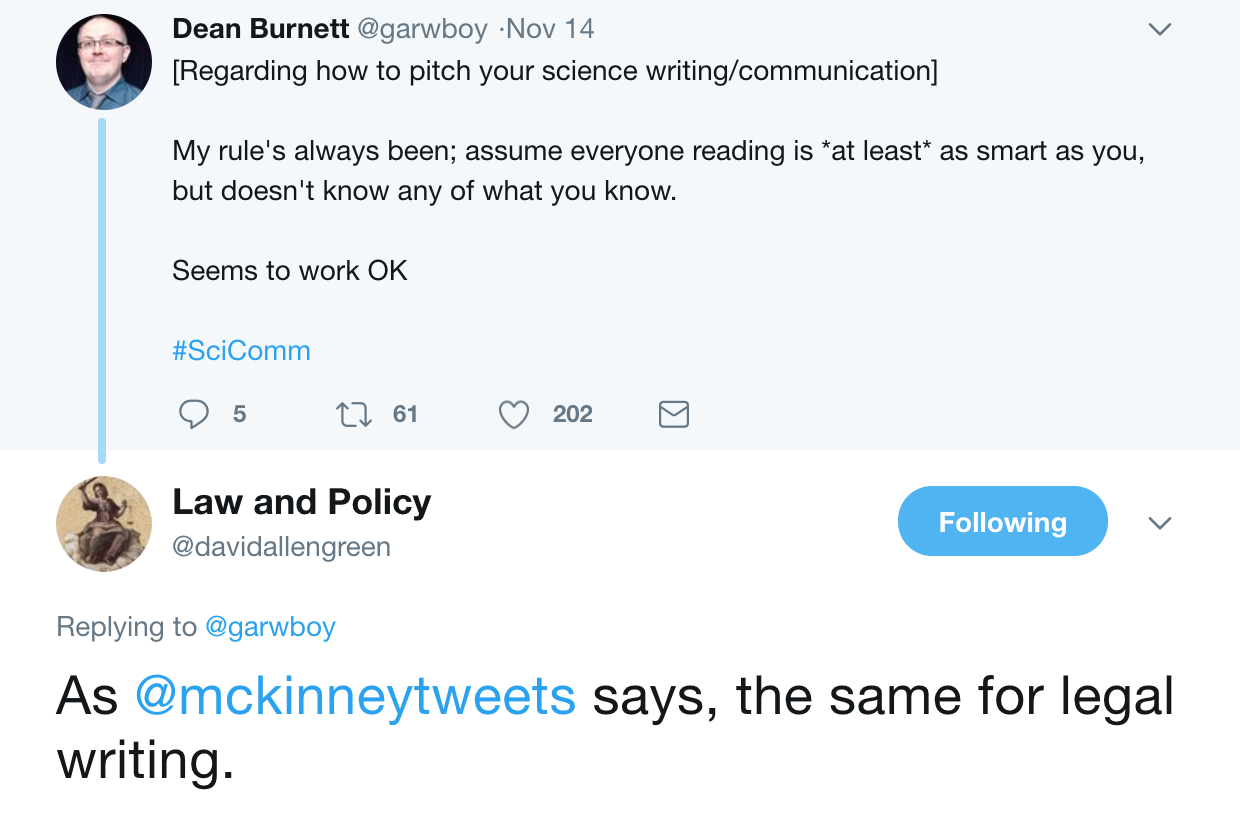Open the dropdown chevron beside Following button
This screenshot has width=1240, height=814.
[x=1159, y=523]
